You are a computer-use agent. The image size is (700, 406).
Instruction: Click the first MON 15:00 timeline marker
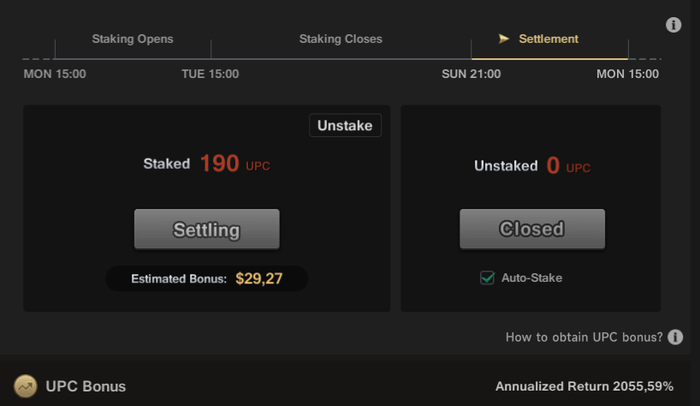[x=55, y=74]
